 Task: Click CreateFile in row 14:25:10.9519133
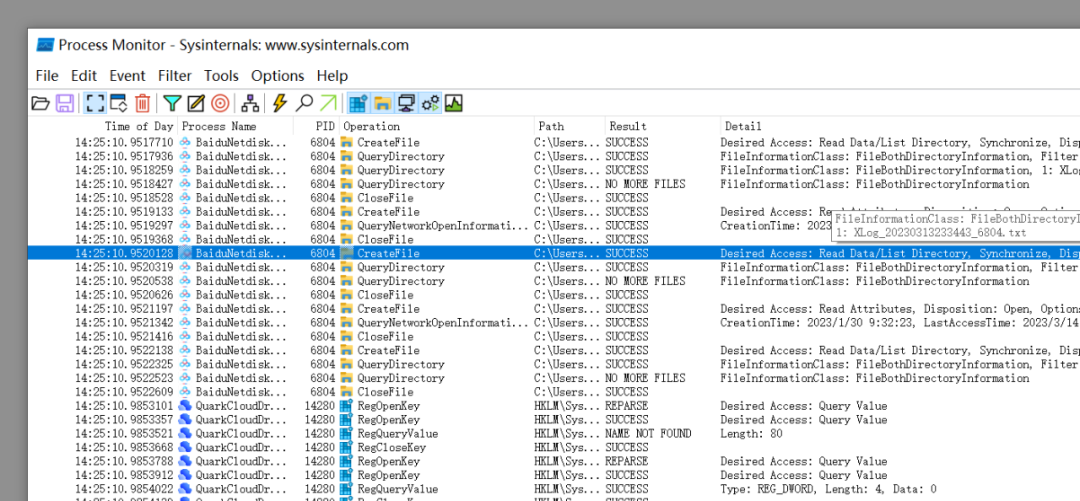(x=388, y=212)
